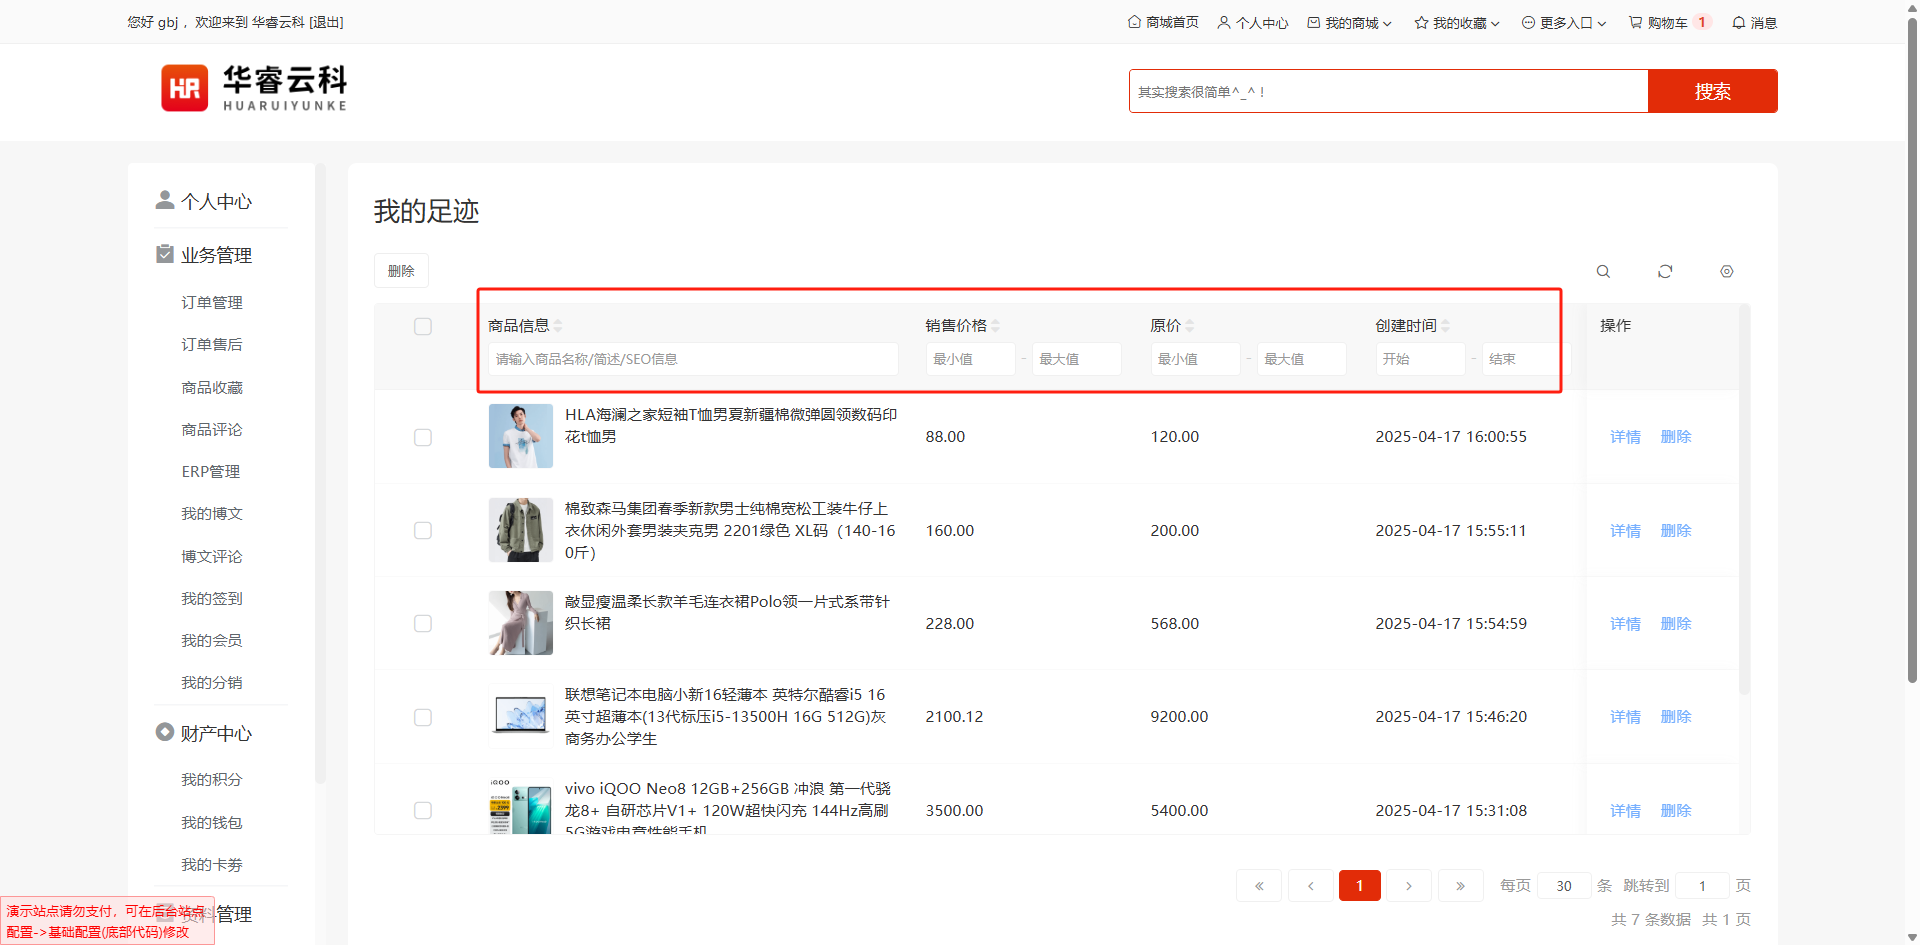Viewport: 1920px width, 945px height.
Task: Open the 更多入口 dropdown
Action: pyautogui.click(x=1564, y=23)
